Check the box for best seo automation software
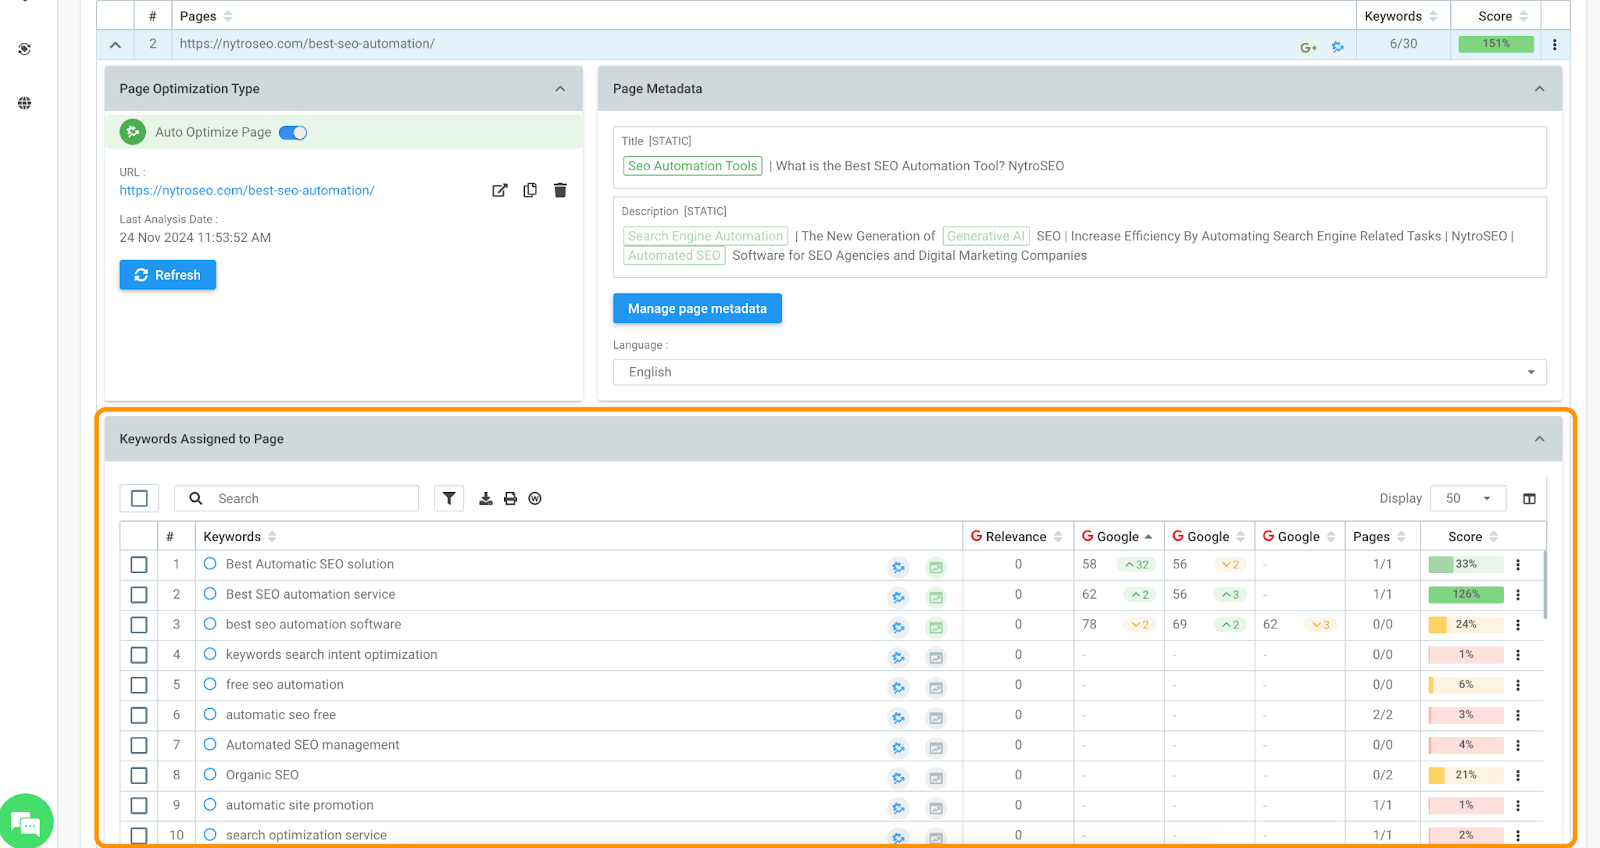 [139, 625]
